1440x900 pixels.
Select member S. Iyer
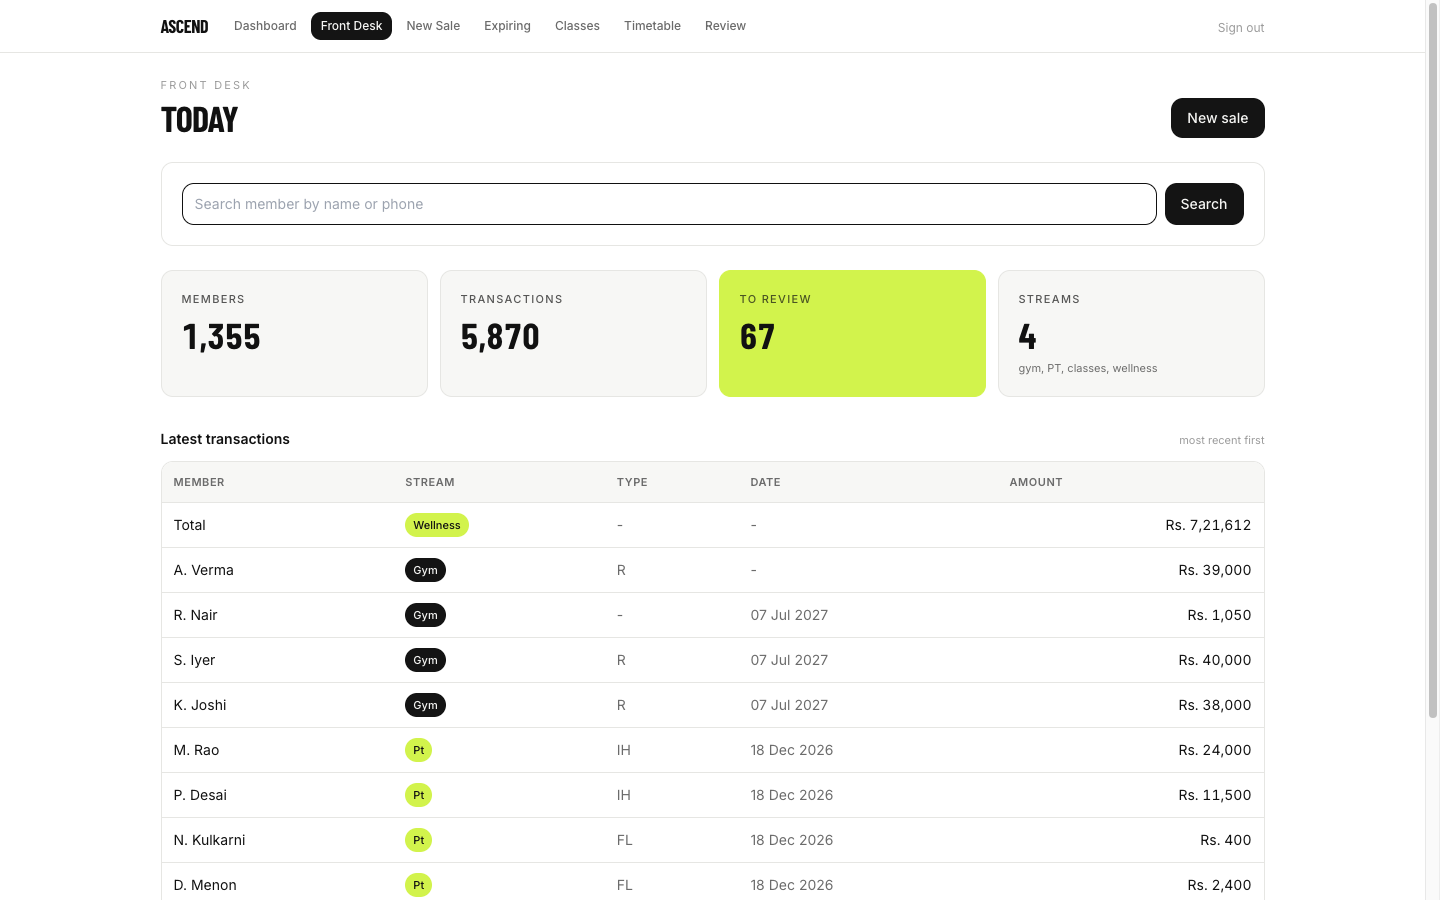(x=194, y=660)
